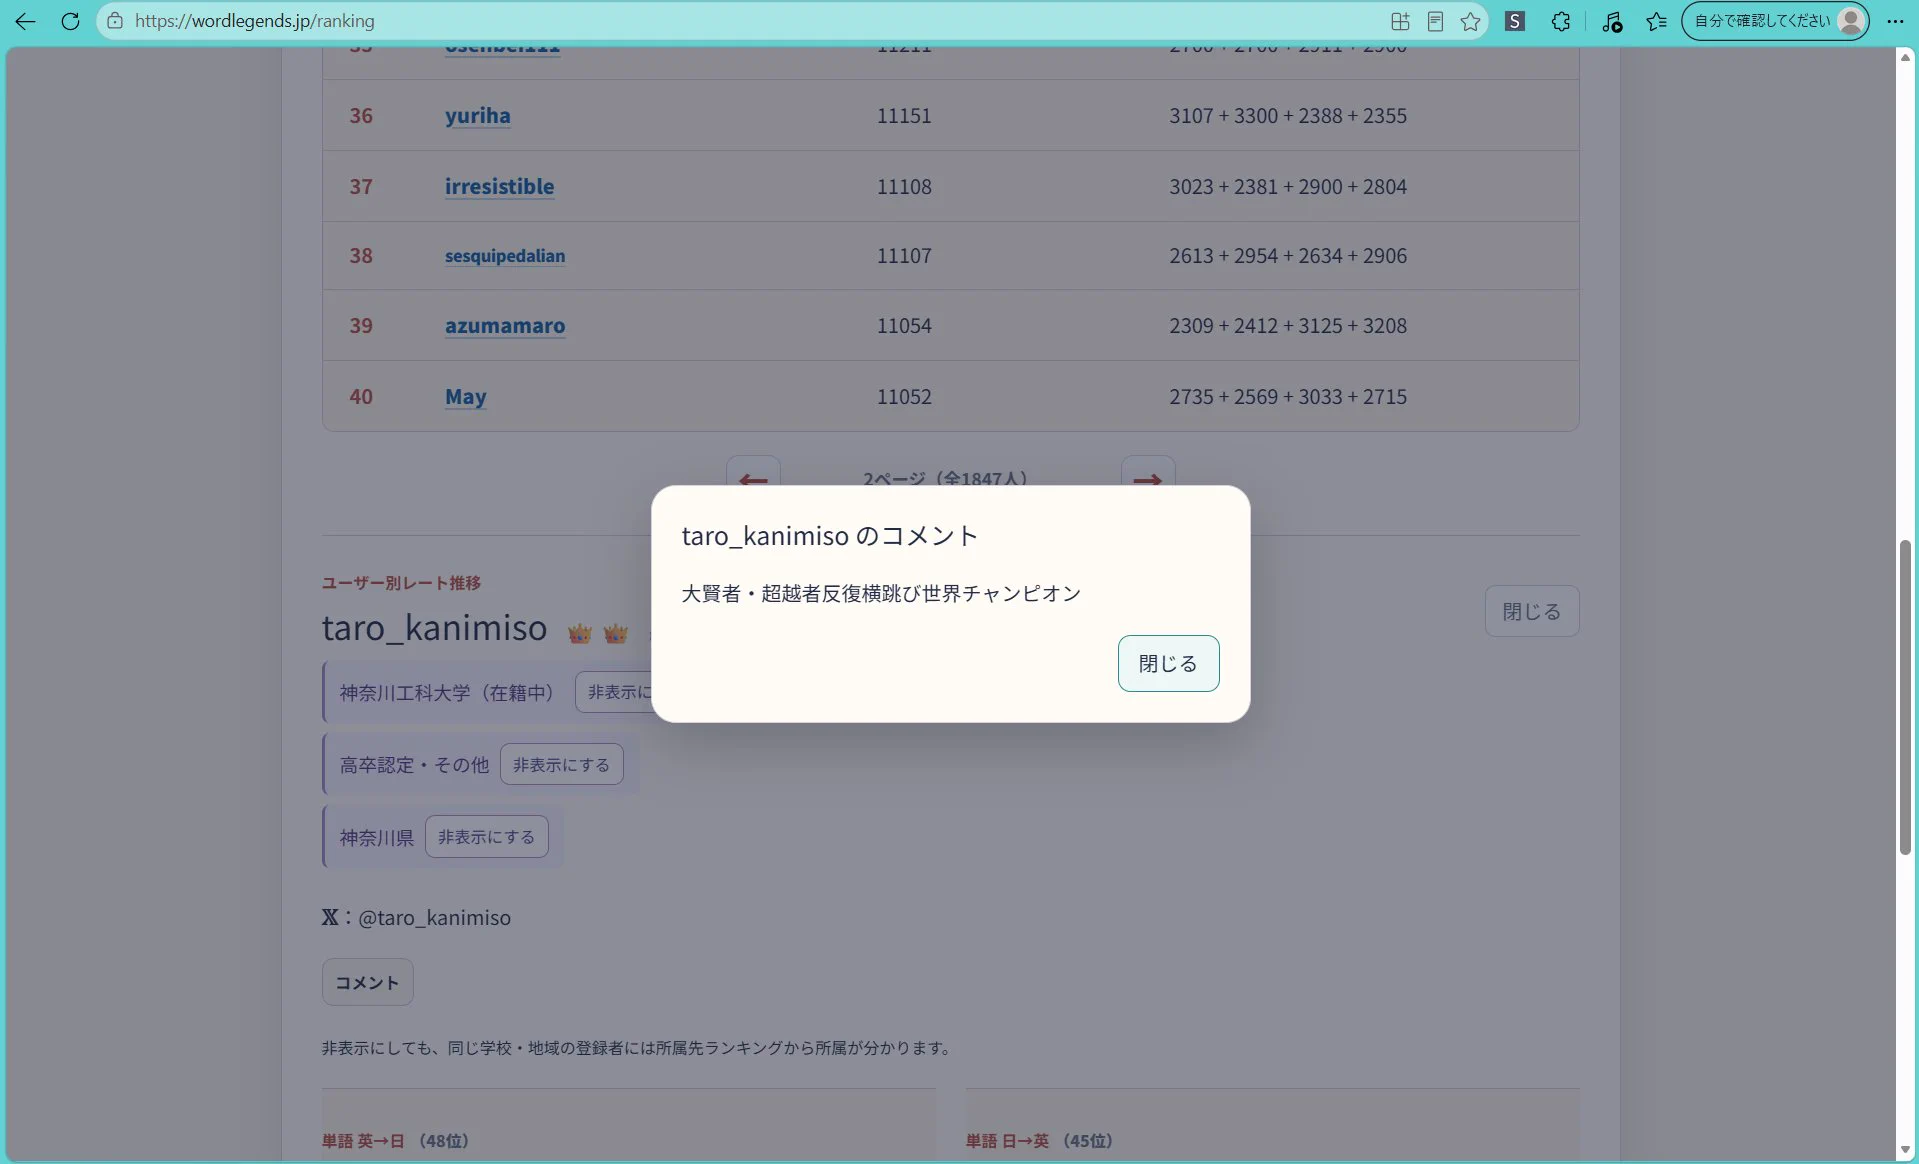The width and height of the screenshot is (1919, 1164).
Task: Click the first crown badge beside taro_kanimiso
Action: [580, 633]
